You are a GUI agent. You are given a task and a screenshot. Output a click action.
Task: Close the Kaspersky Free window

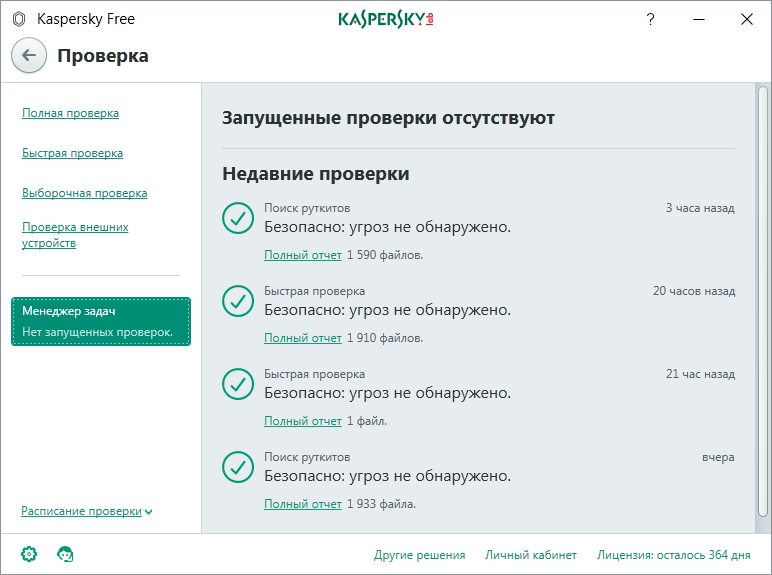pyautogui.click(x=747, y=19)
